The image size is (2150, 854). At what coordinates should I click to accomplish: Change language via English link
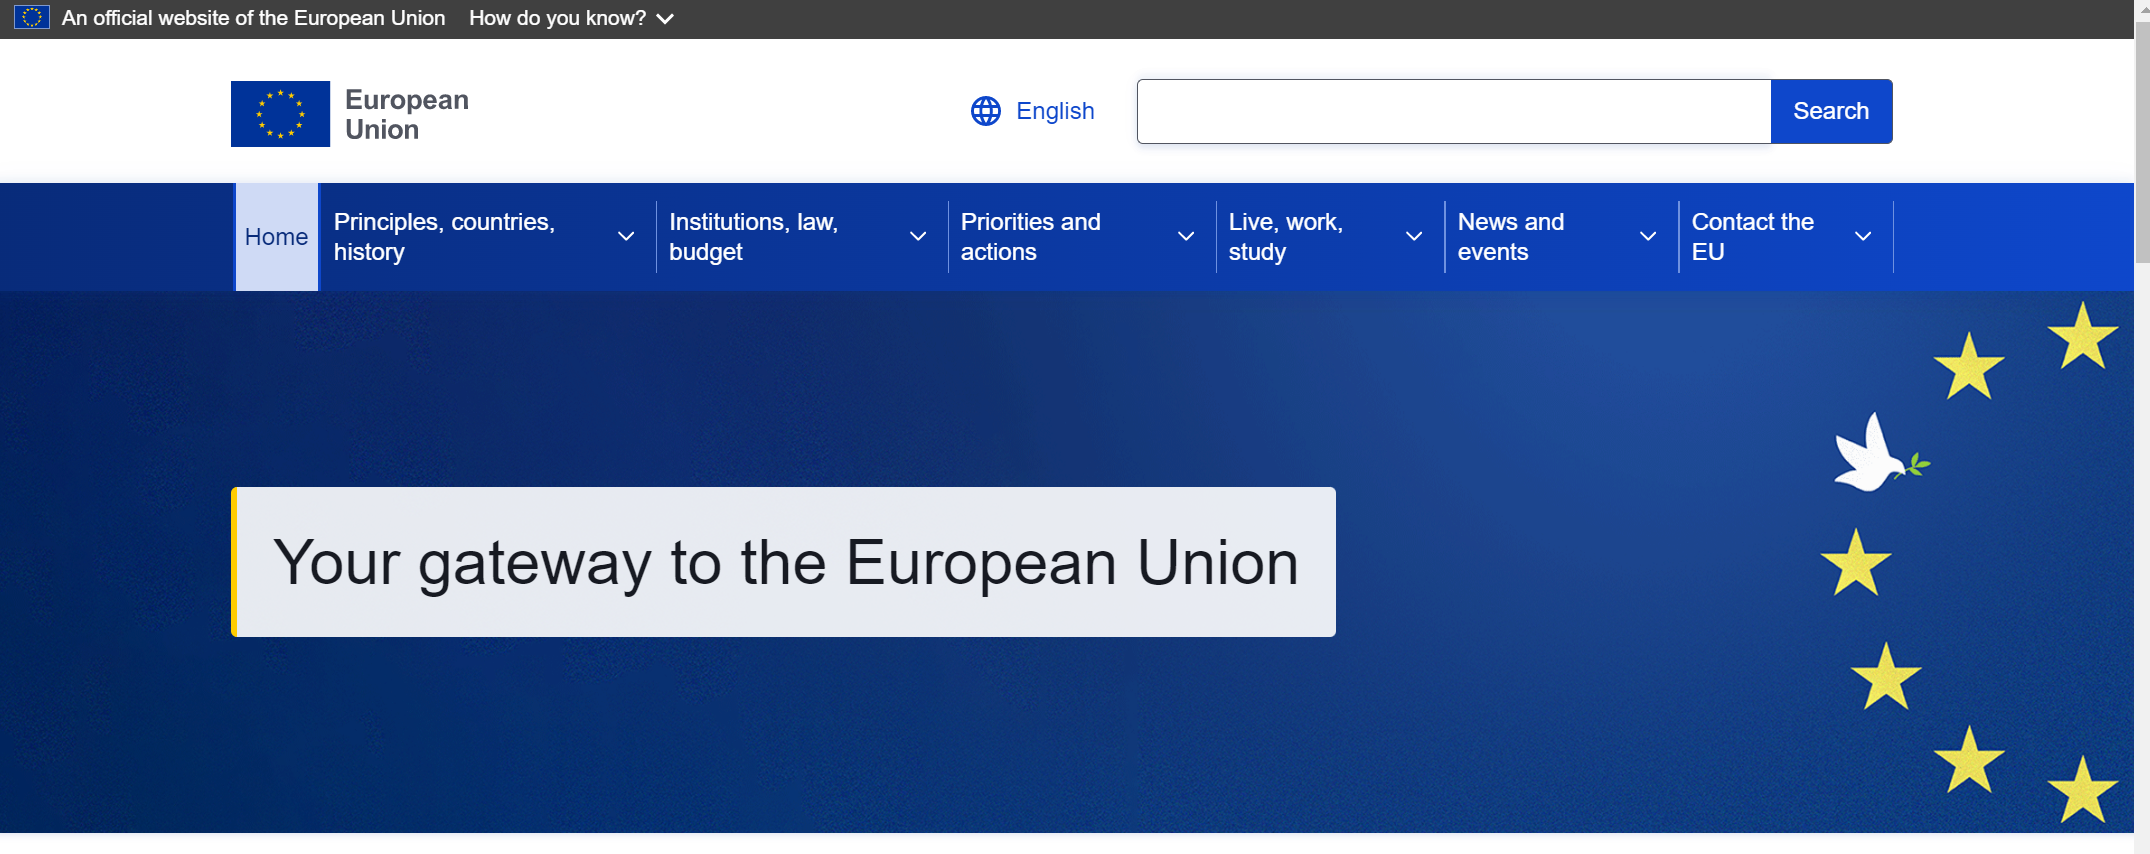[1055, 111]
